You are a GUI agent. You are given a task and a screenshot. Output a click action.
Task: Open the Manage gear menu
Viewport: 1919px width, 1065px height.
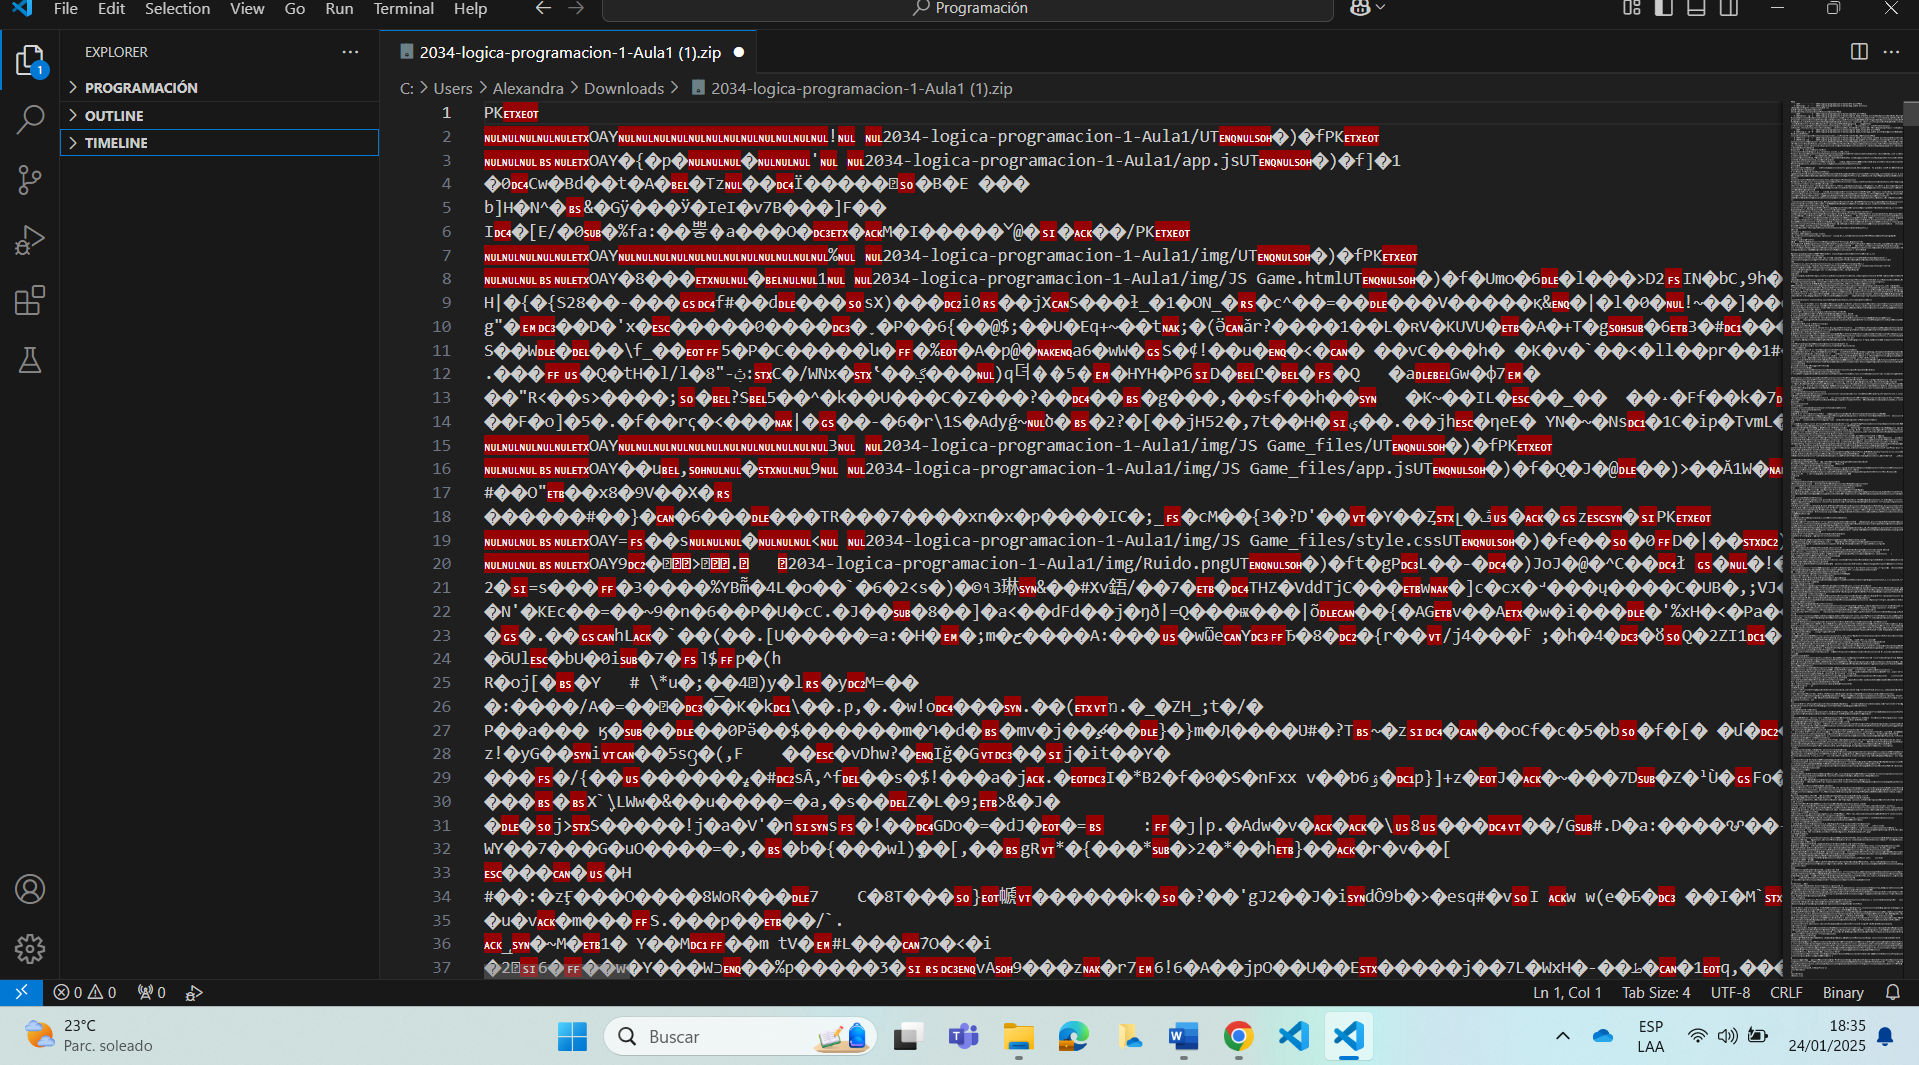coord(30,948)
